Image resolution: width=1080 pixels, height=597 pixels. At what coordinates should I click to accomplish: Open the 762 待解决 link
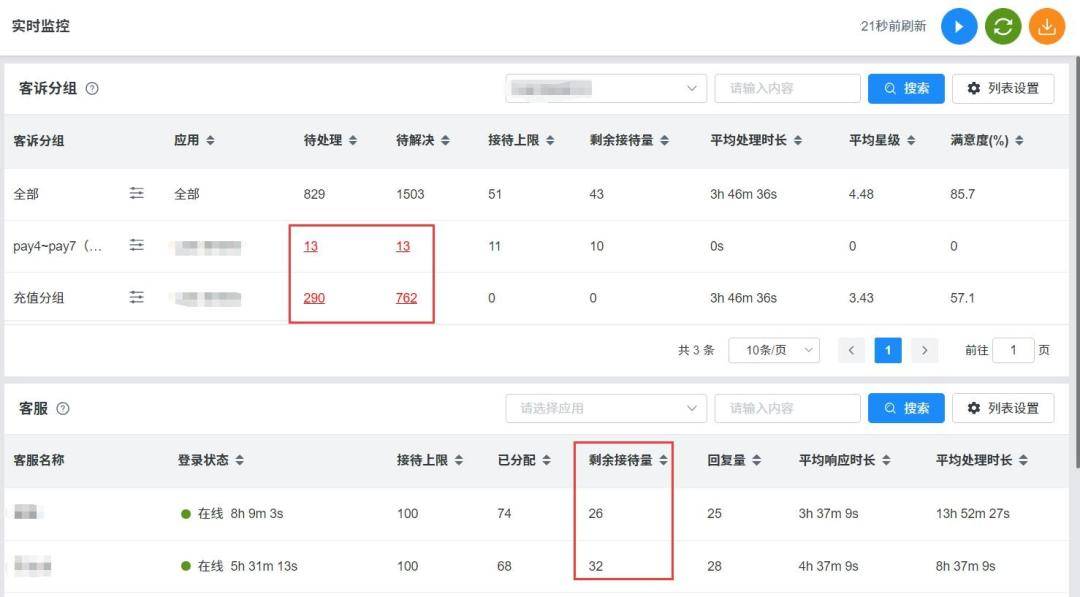pyautogui.click(x=406, y=297)
